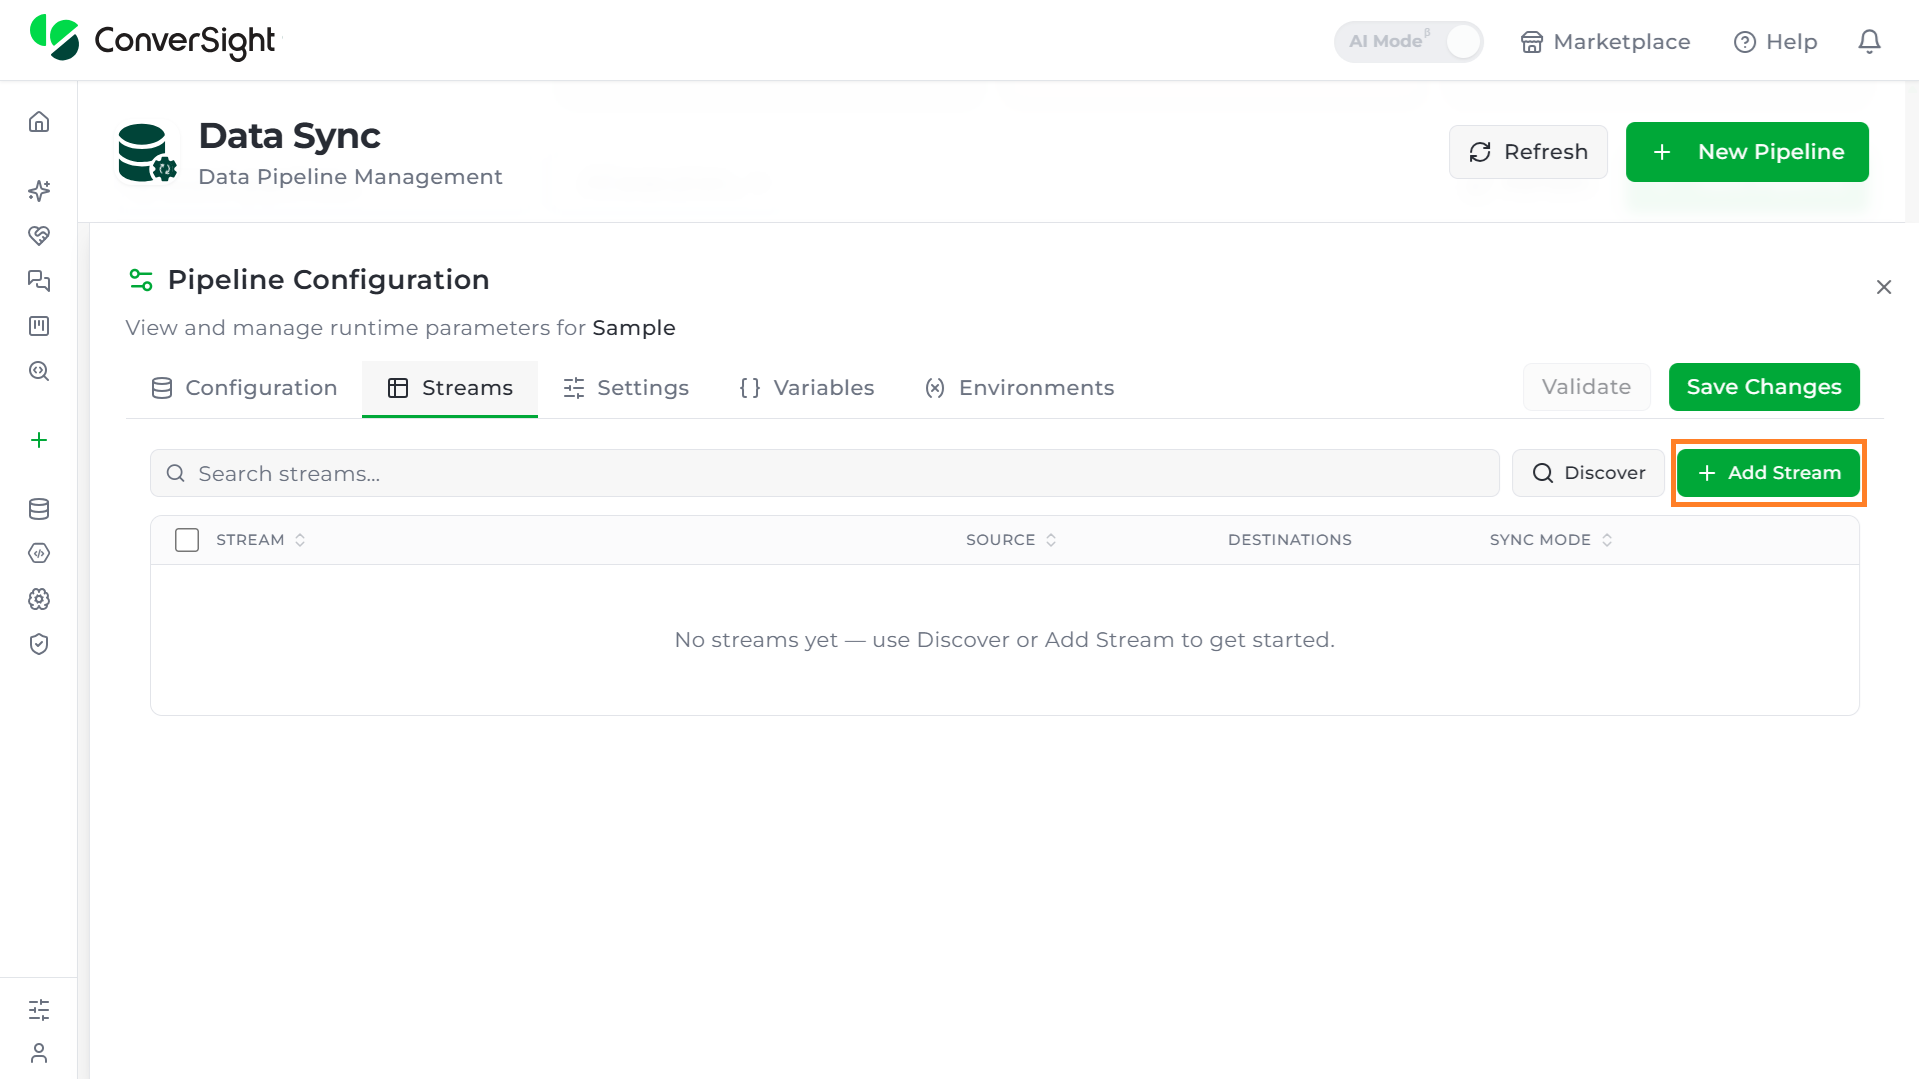Click Save Changes
1919x1079 pixels.
(x=1764, y=387)
